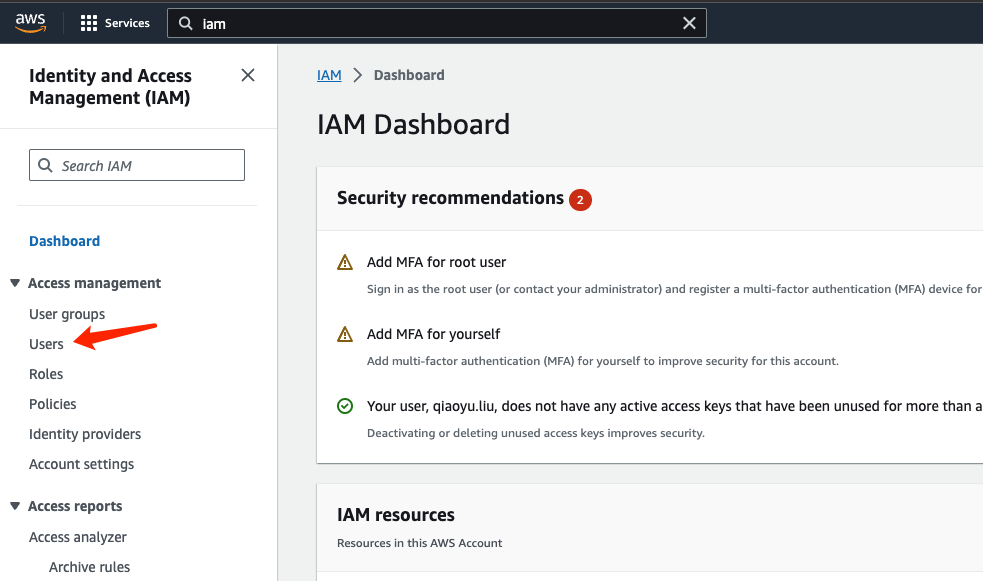This screenshot has width=983, height=581.
Task: Collapse the Access management section
Action: (15, 283)
